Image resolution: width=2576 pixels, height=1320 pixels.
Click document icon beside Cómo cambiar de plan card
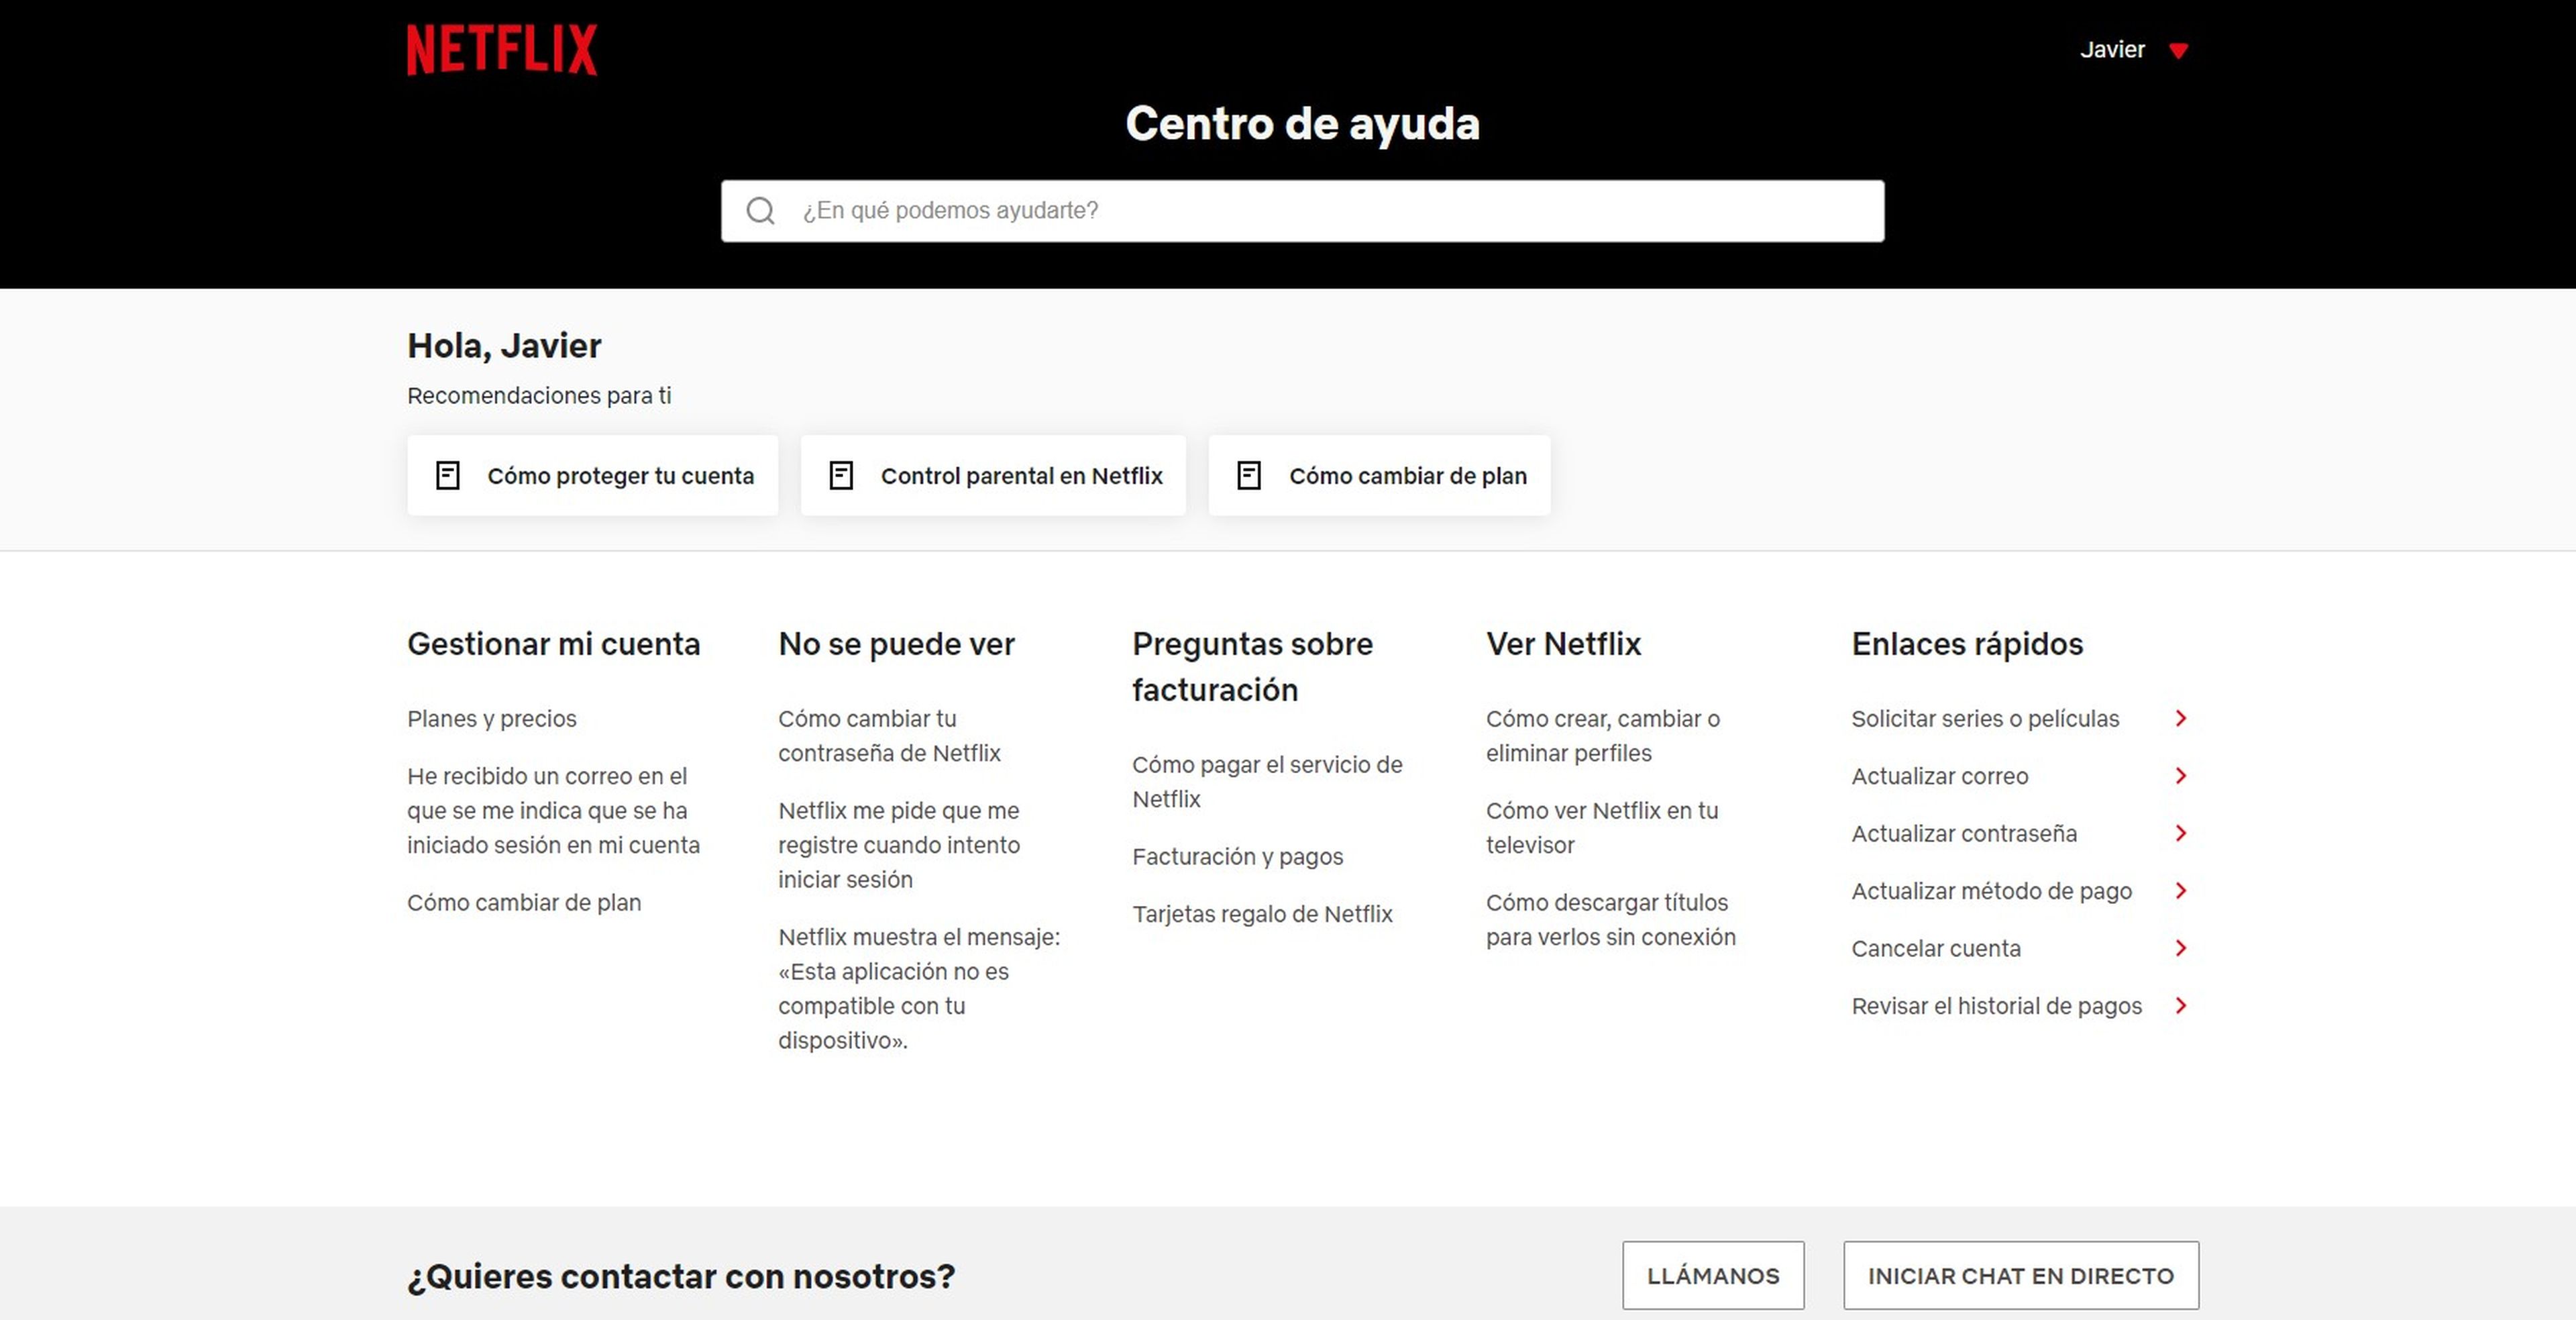(x=1249, y=476)
